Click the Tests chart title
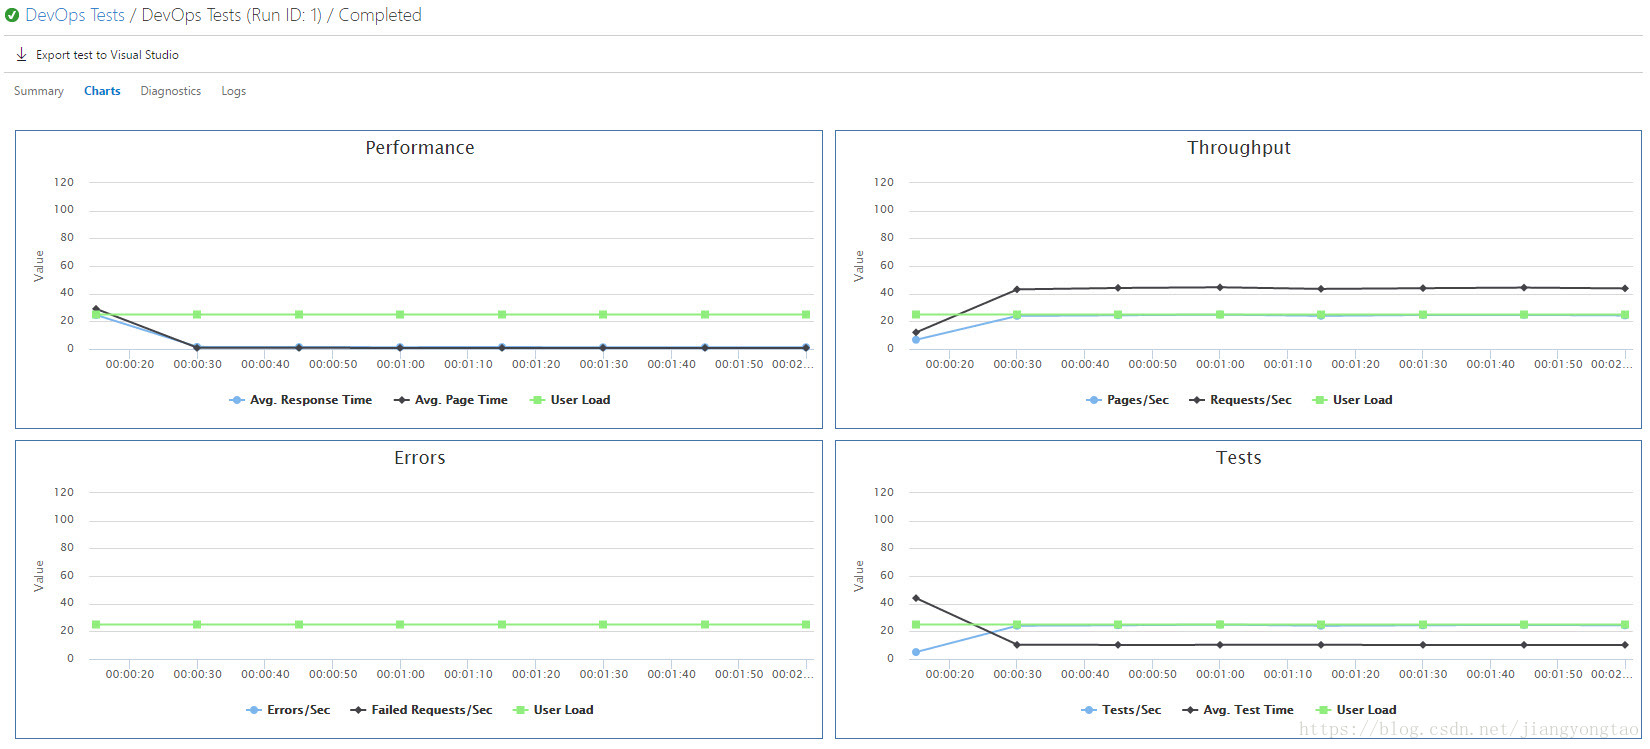 tap(1239, 458)
